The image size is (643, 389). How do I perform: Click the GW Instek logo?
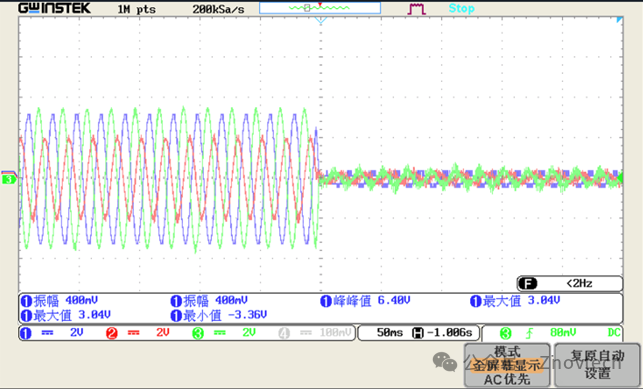click(x=54, y=8)
